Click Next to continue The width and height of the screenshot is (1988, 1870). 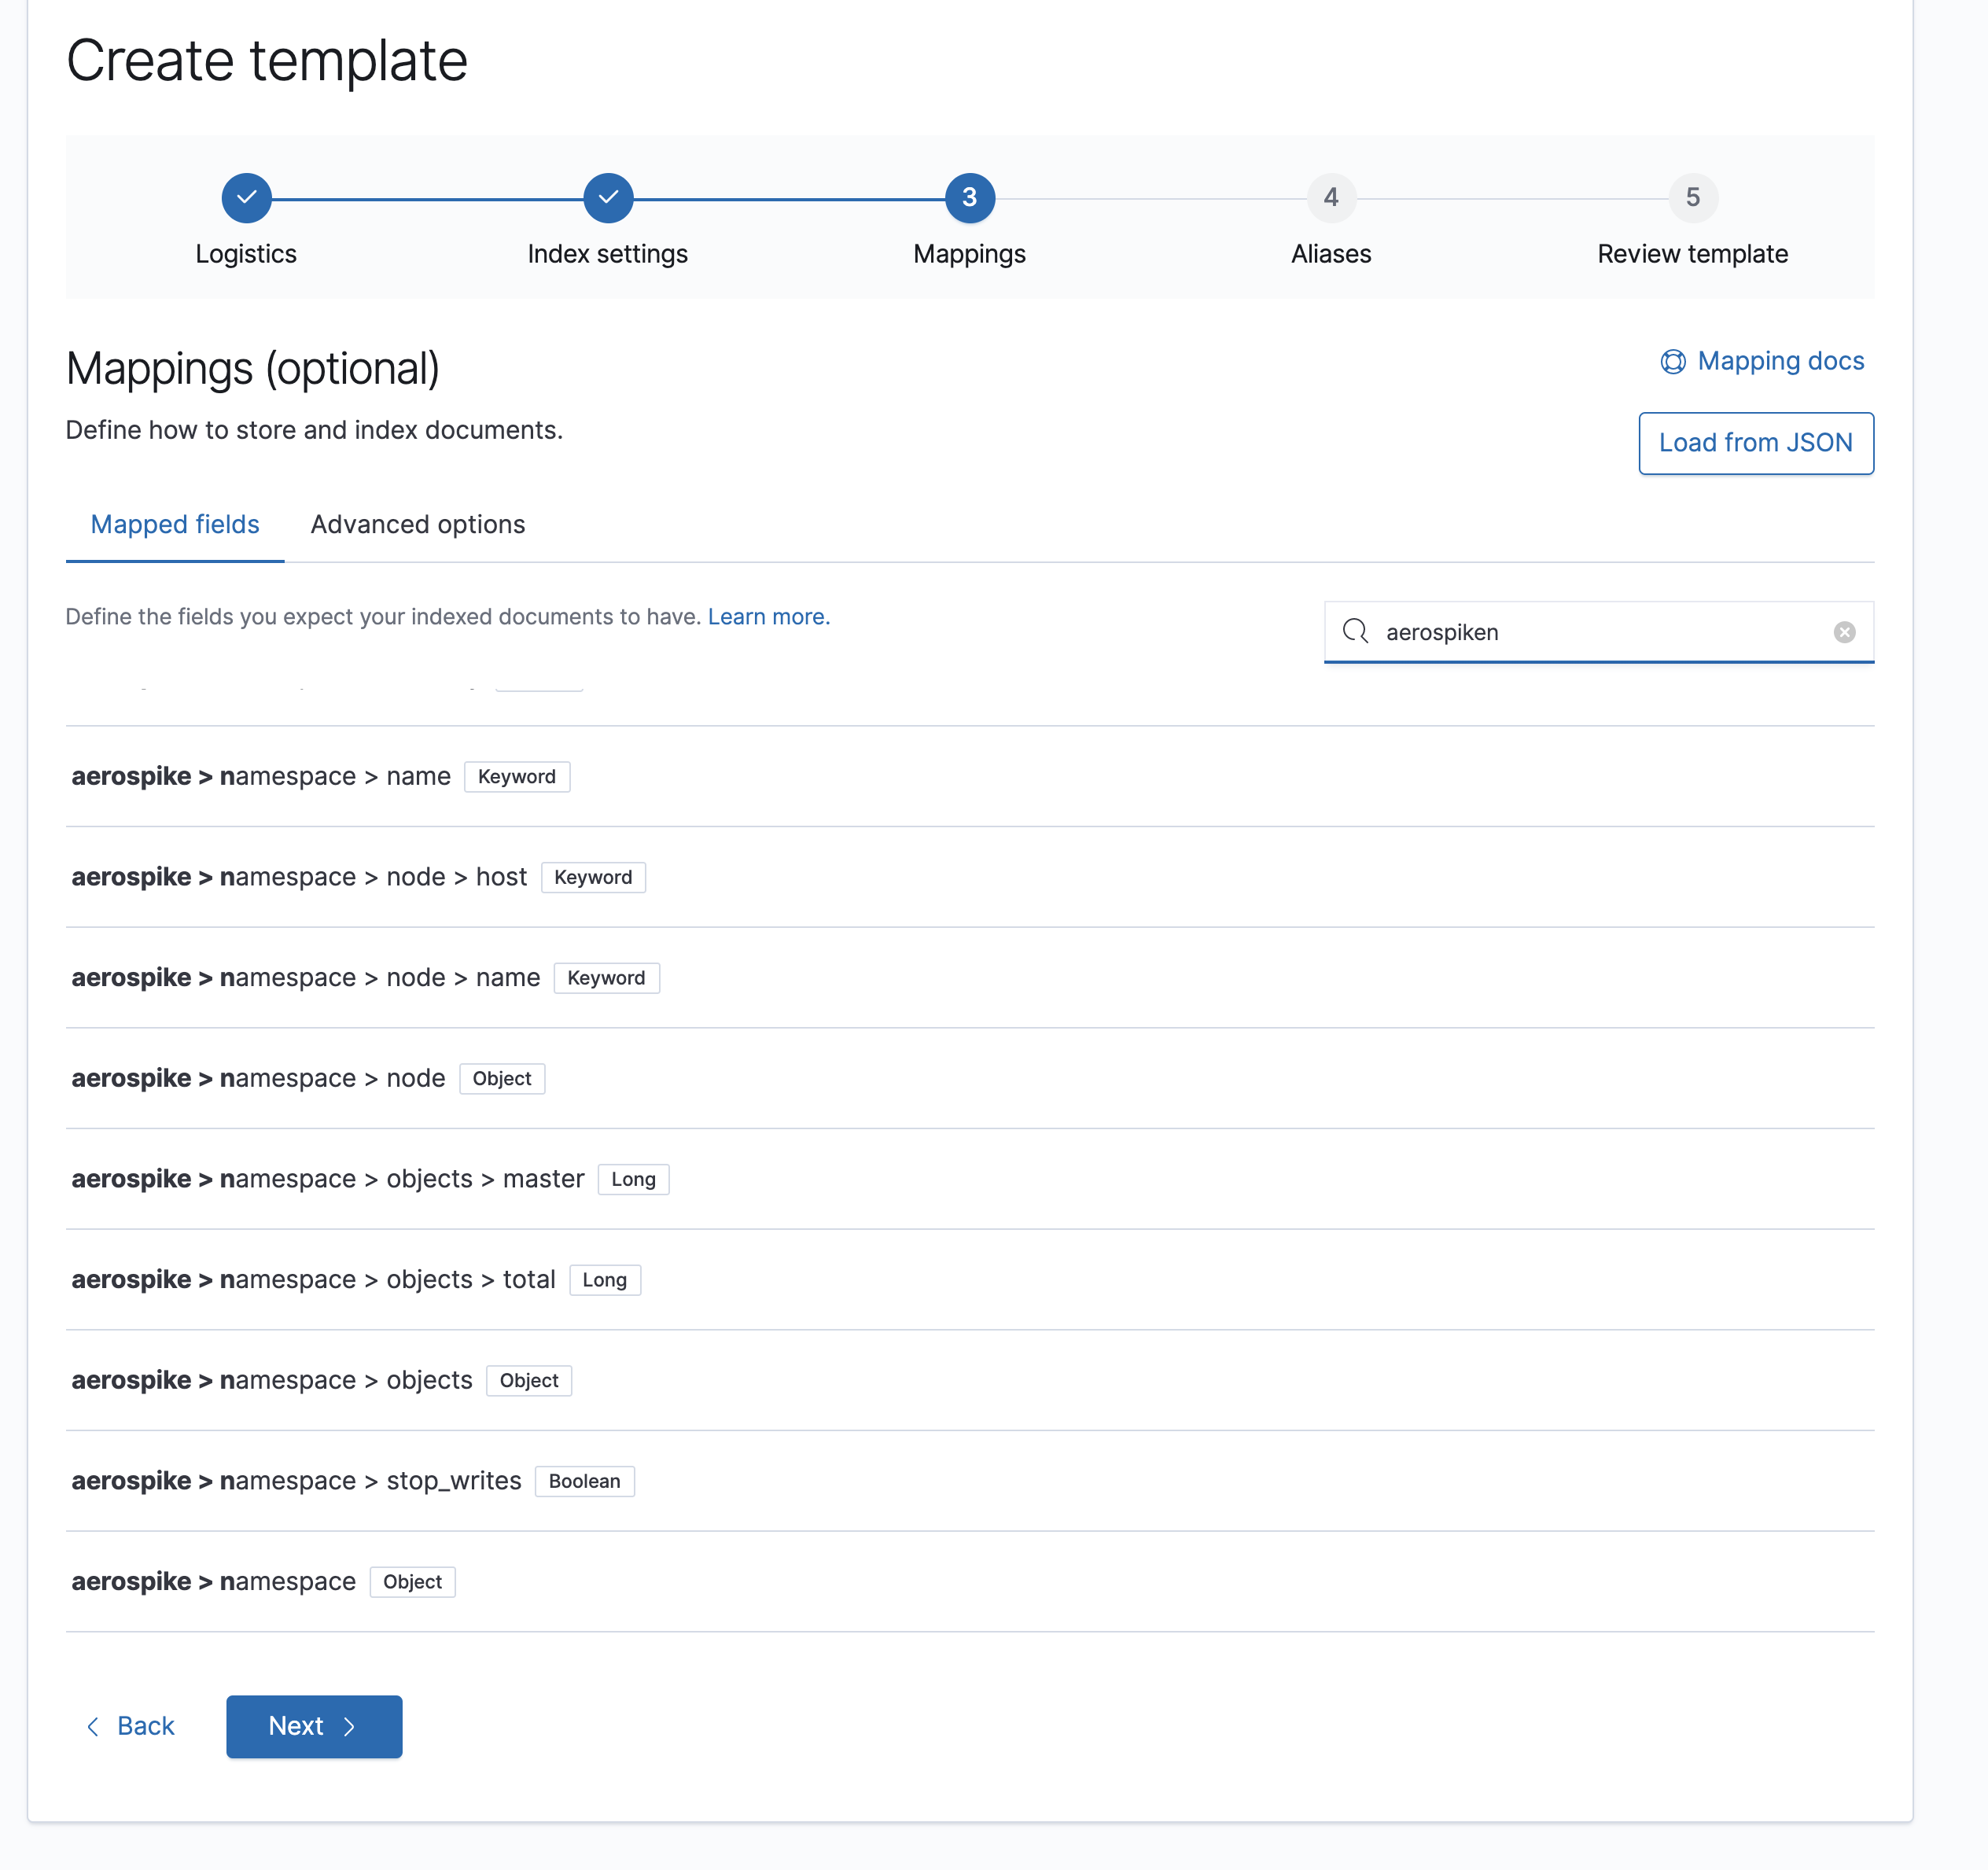tap(313, 1726)
